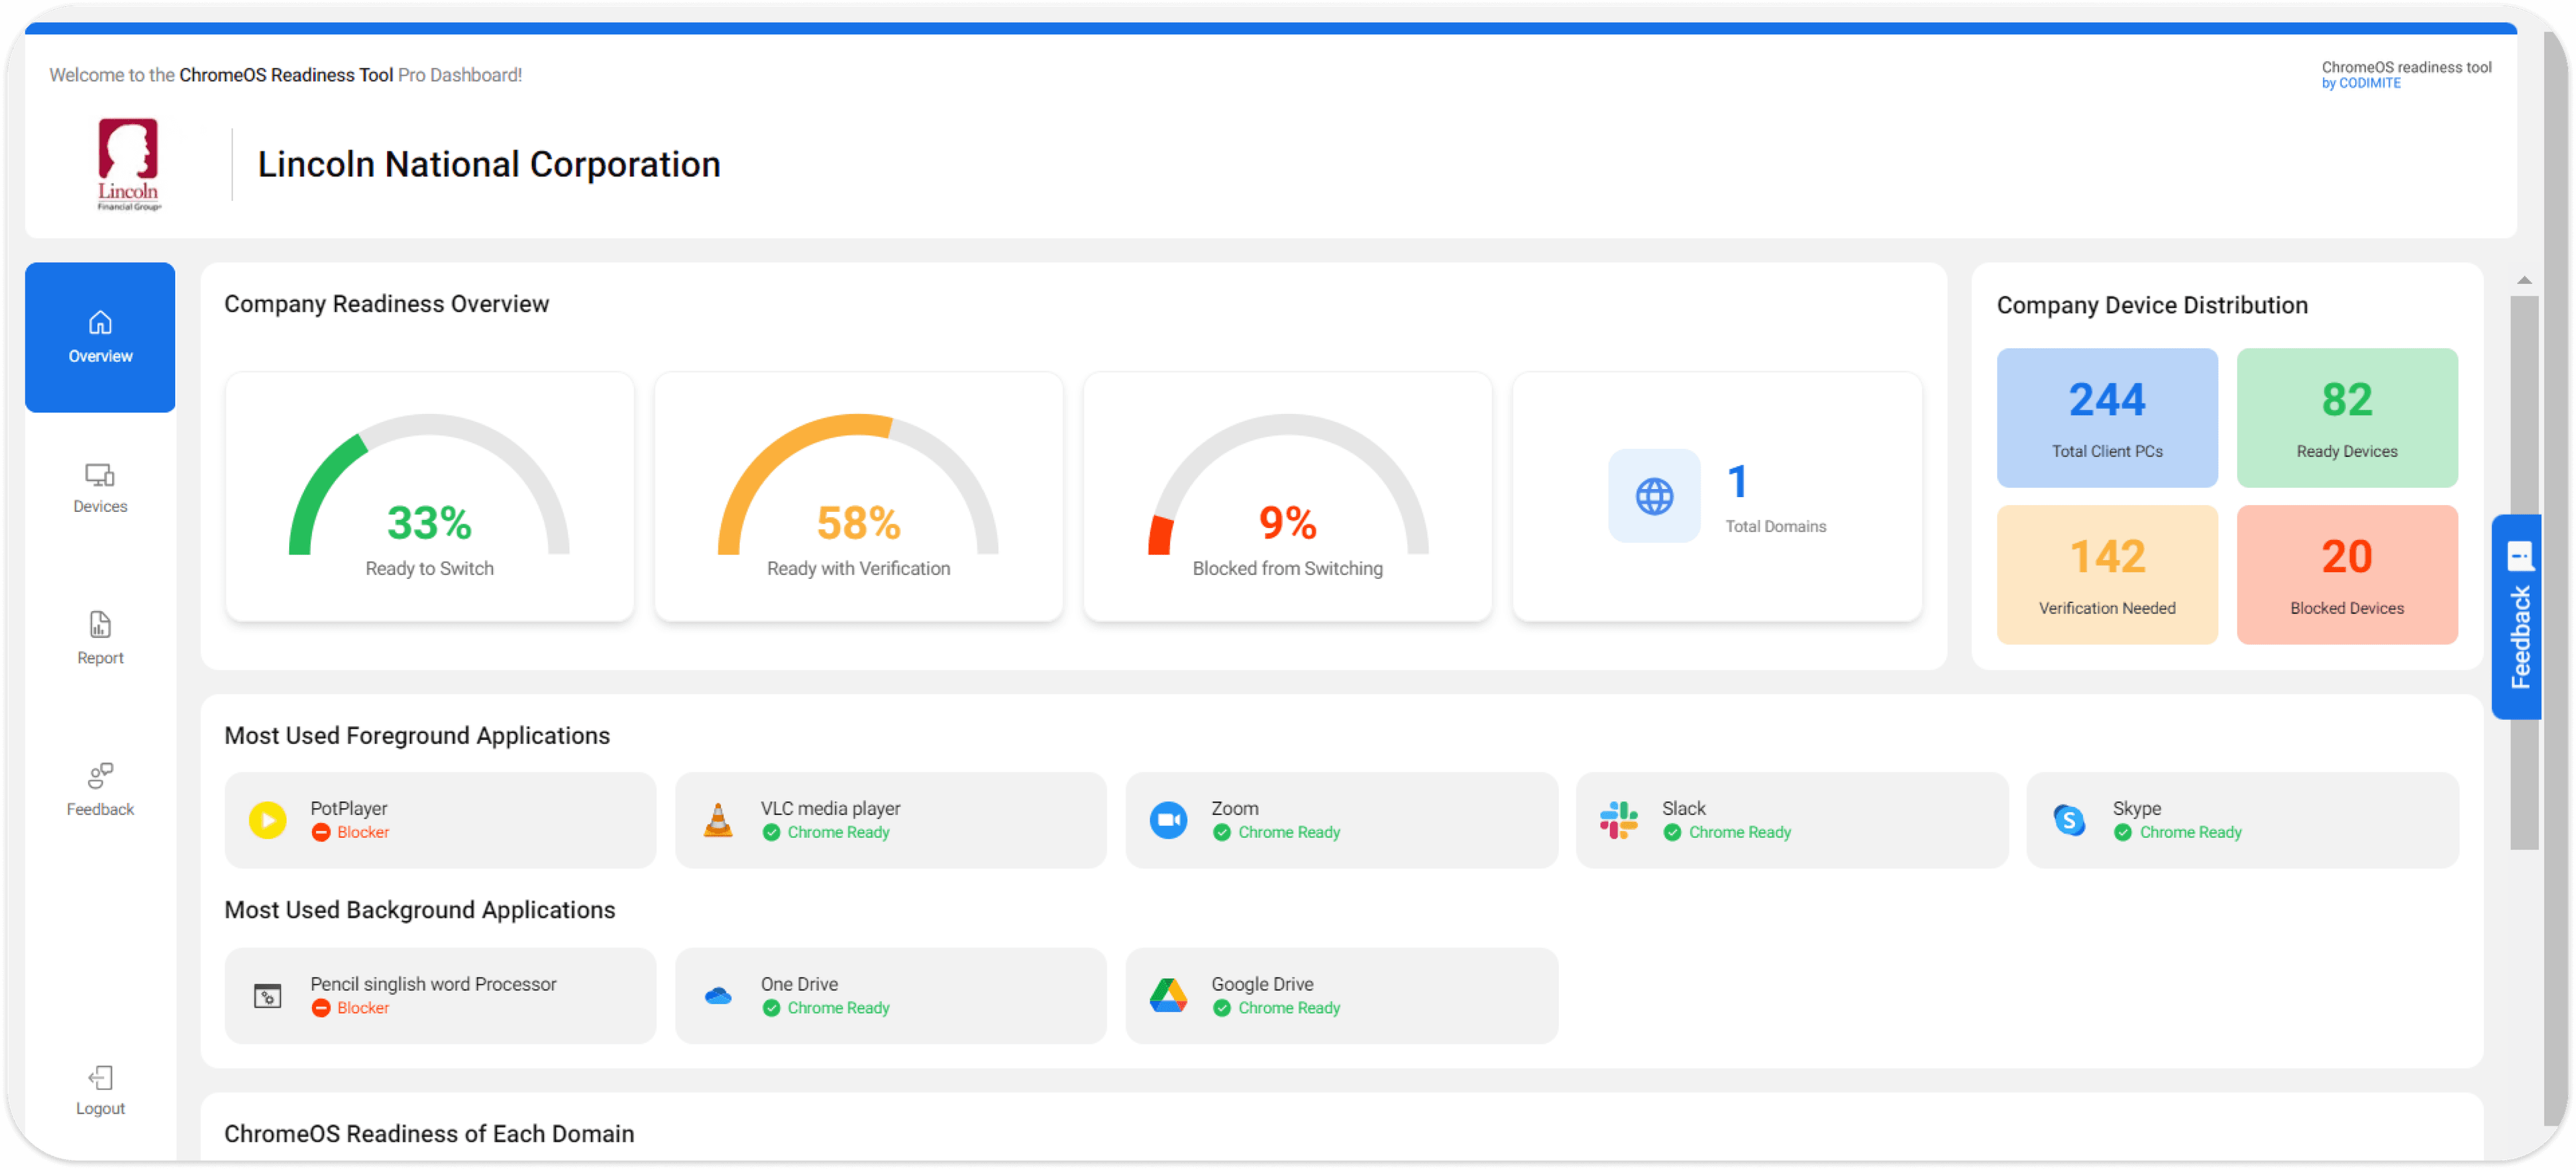Image resolution: width=2576 pixels, height=1170 pixels.
Task: Click 'Company Device Distribution' heading
Action: point(2152,306)
